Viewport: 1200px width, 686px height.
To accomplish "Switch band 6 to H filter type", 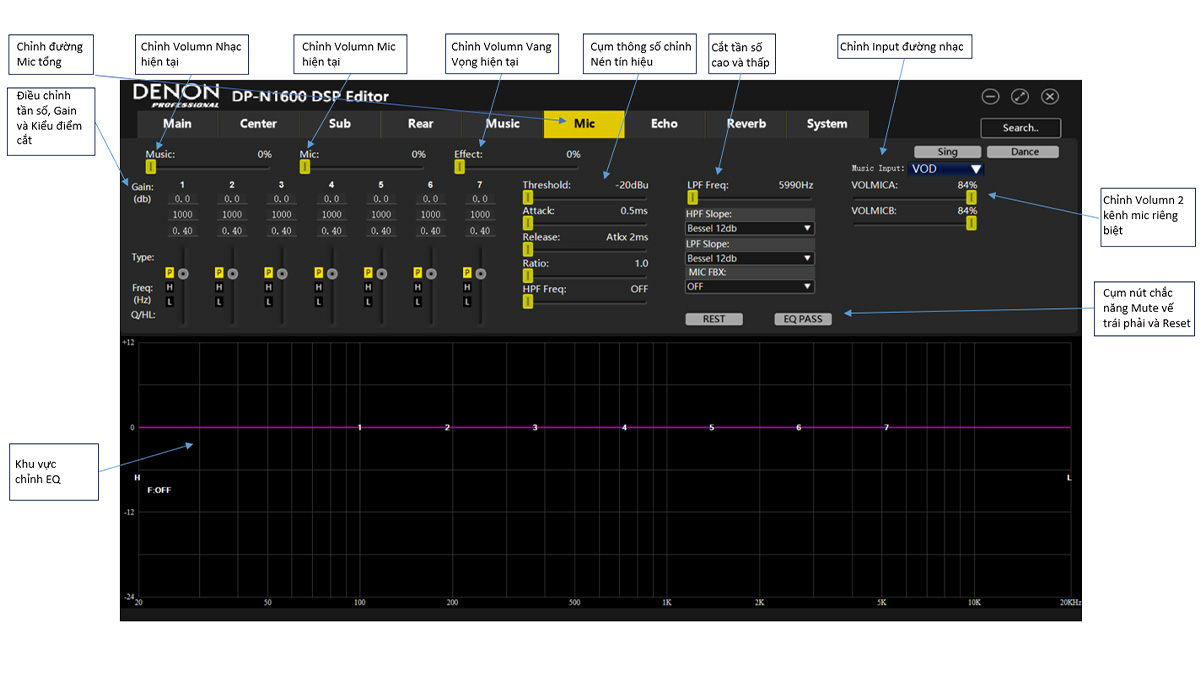I will click(x=417, y=287).
